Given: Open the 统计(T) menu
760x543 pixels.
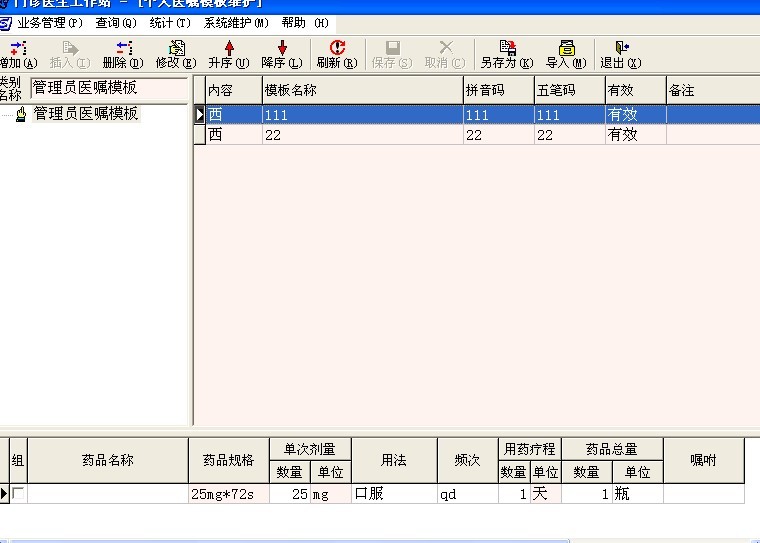Looking at the screenshot, I should coord(170,23).
